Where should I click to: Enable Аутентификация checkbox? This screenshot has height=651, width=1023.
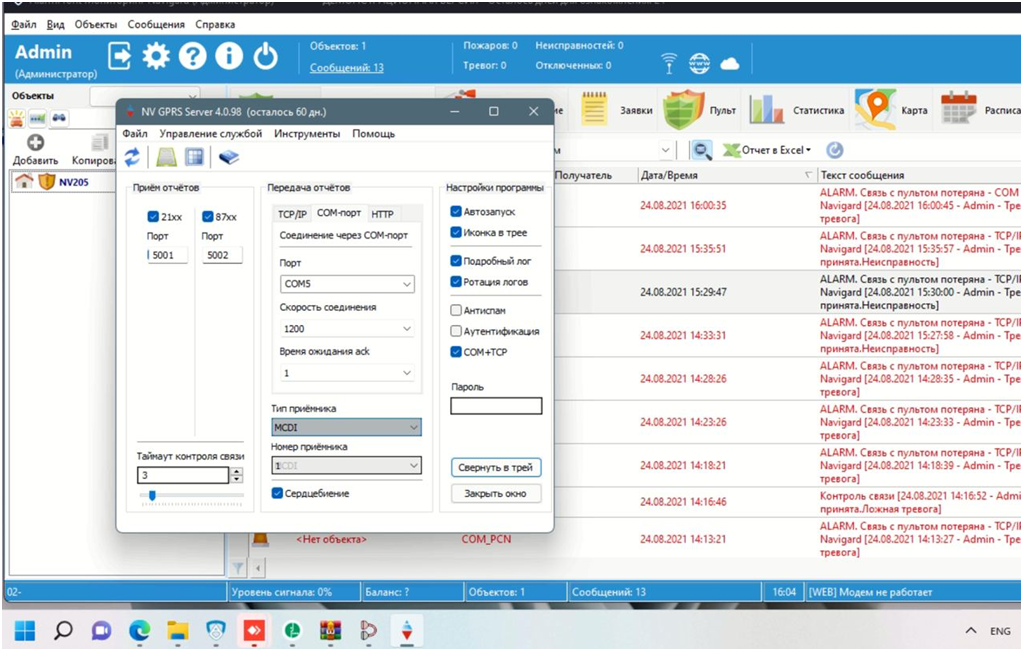point(456,331)
